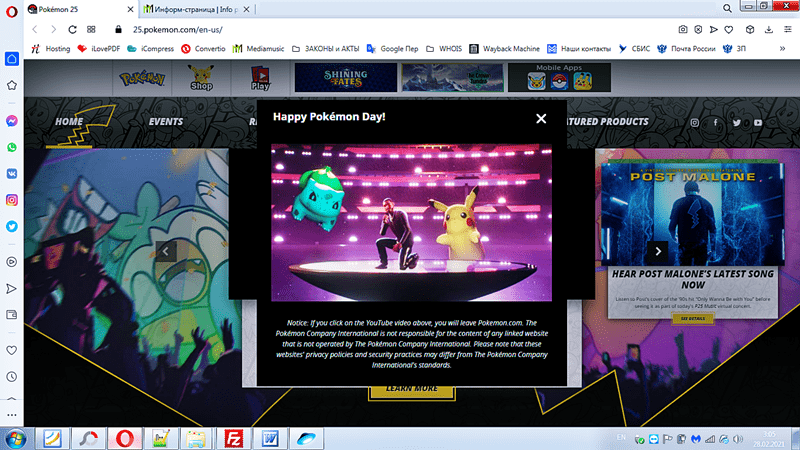Open Google Пер bookmark
The image size is (800, 450).
click(392, 48)
